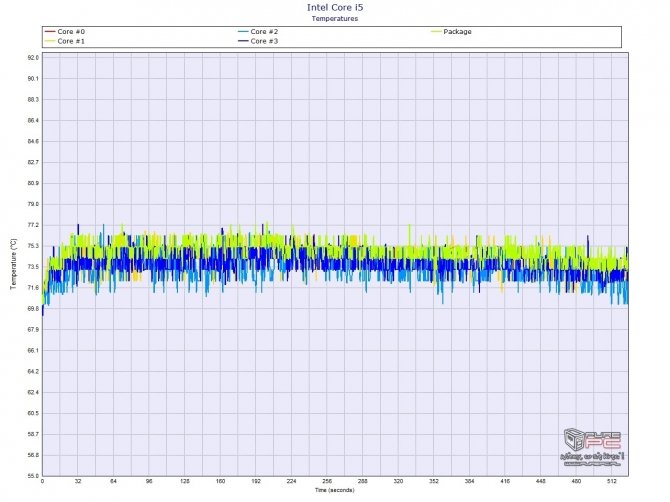Click the Core #1 legend entry
Screen dimensions: 670x502
65,41
